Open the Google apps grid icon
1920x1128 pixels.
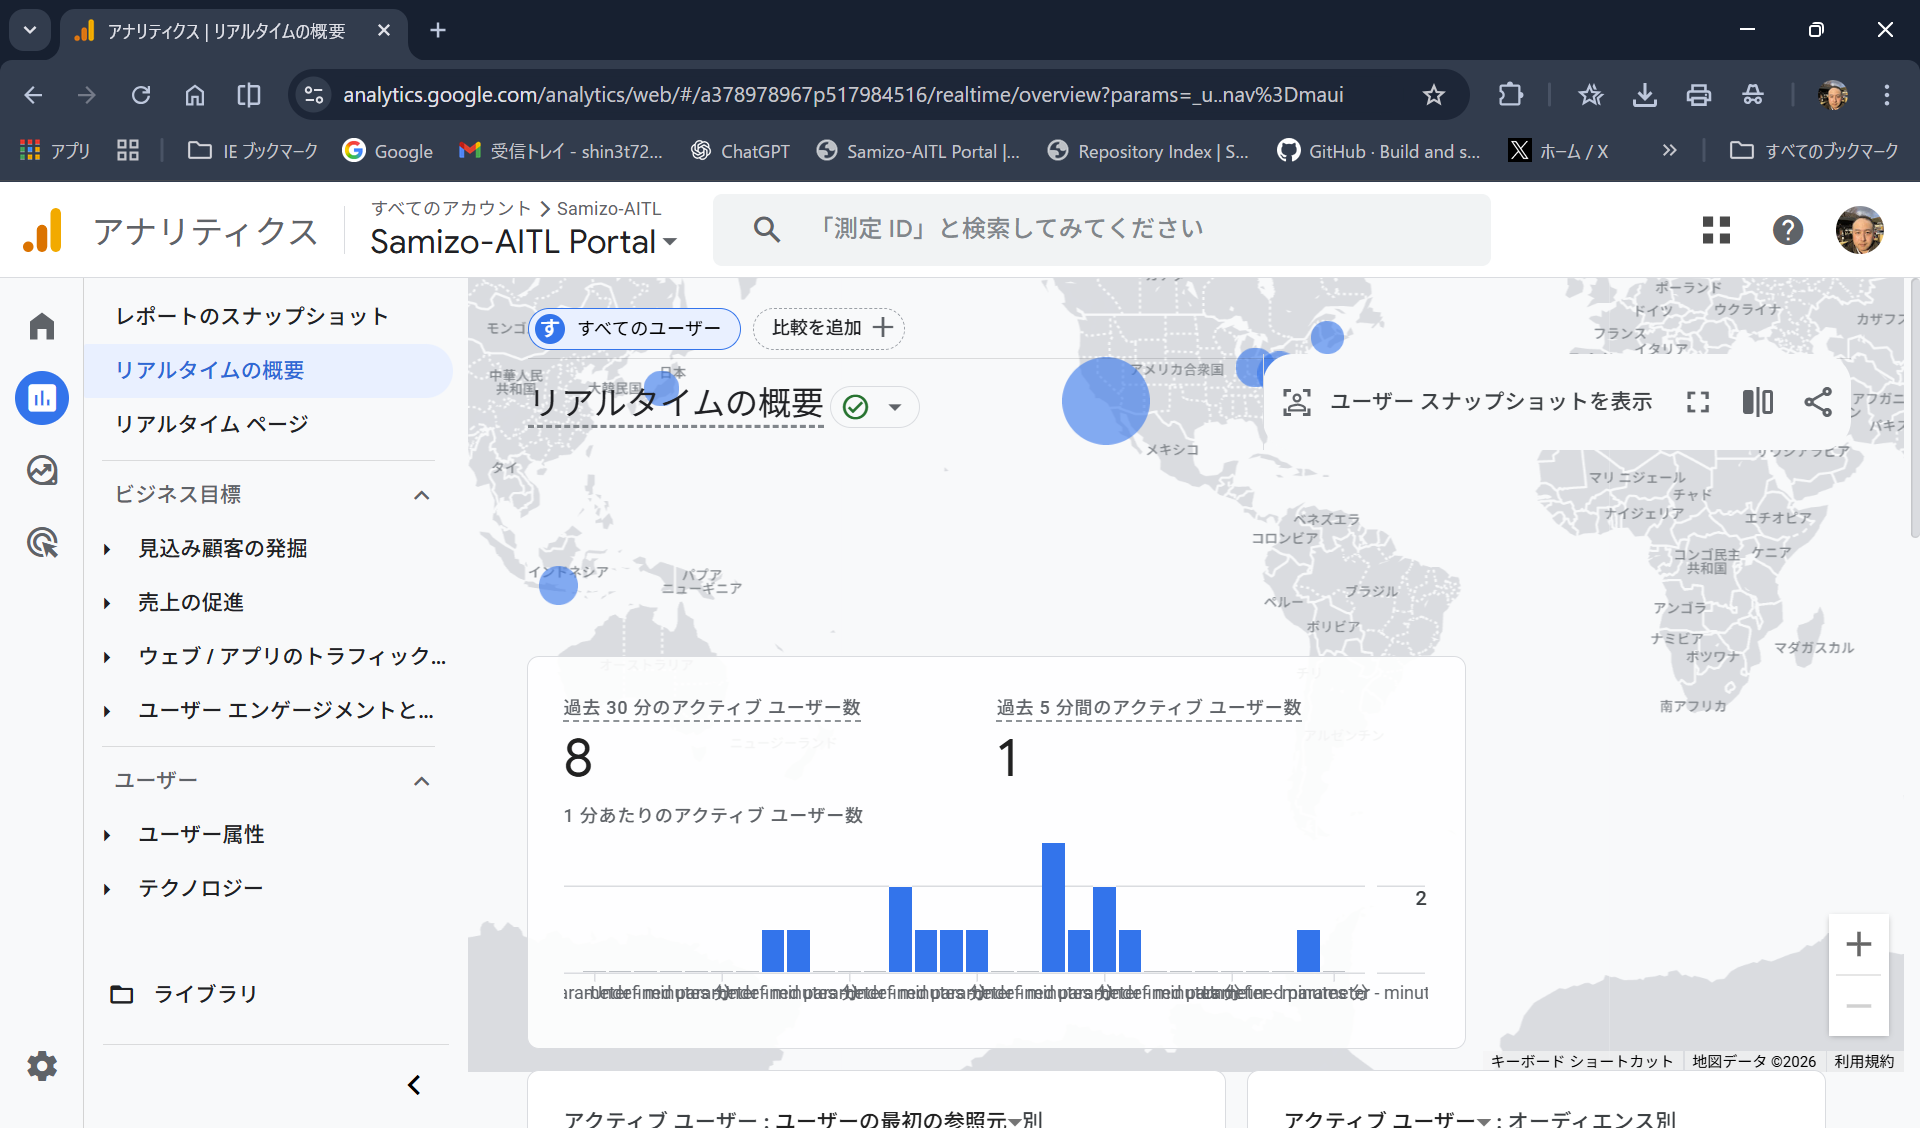click(x=1716, y=230)
